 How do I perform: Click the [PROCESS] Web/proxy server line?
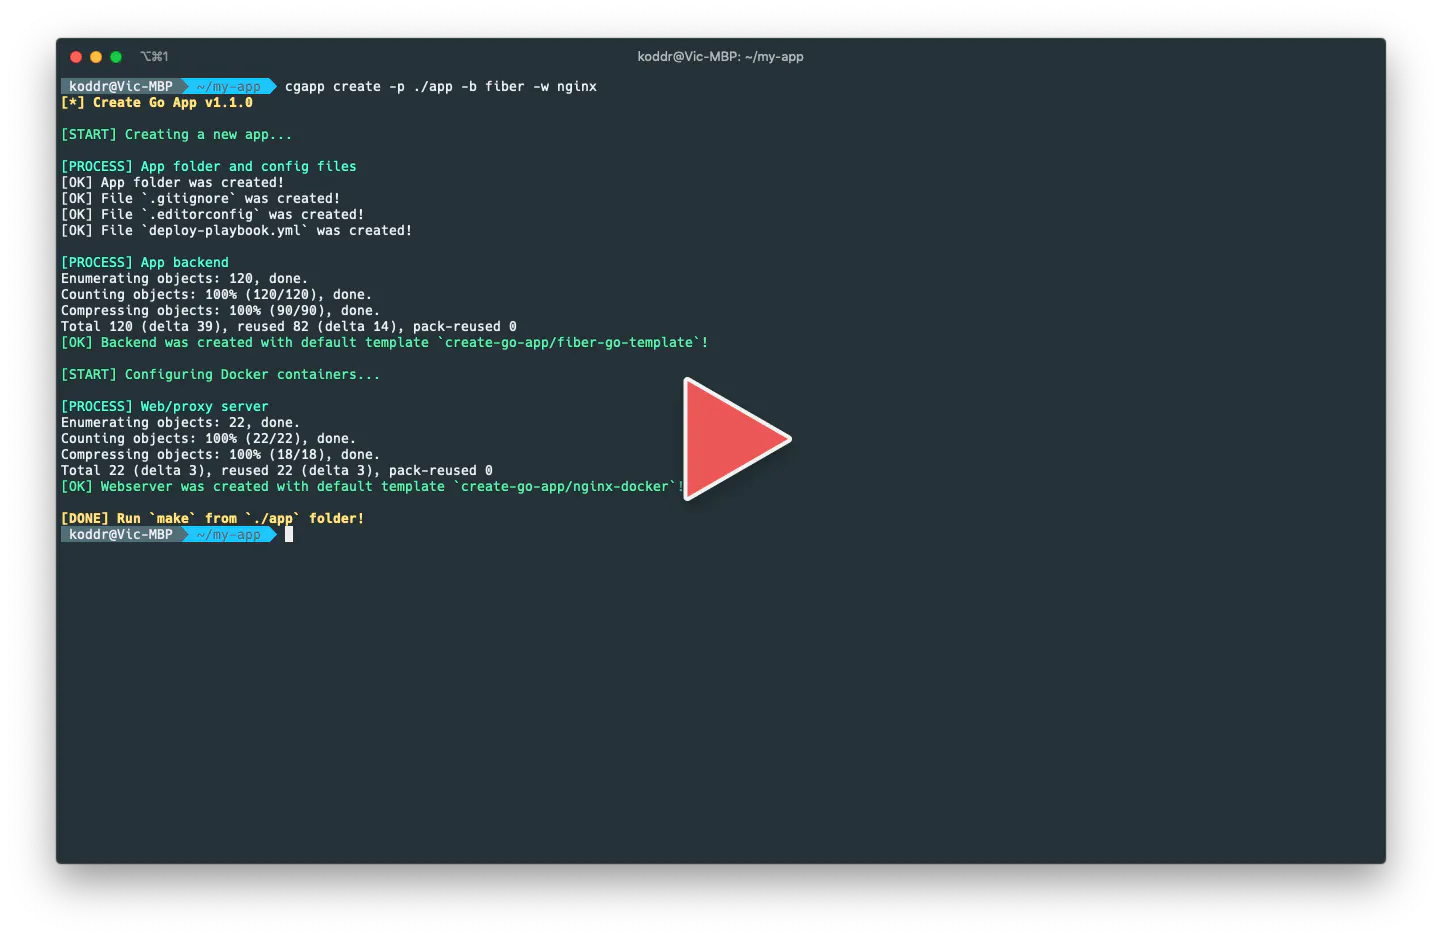tap(165, 407)
